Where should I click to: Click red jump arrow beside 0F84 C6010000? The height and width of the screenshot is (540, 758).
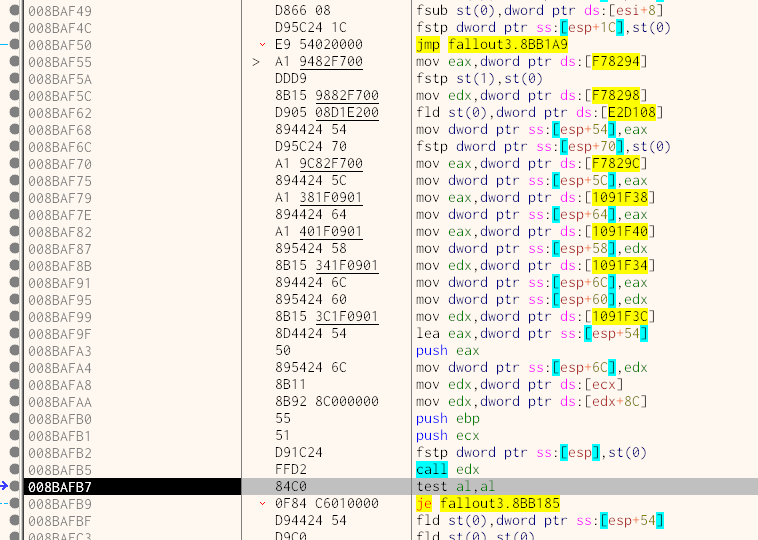coord(262,503)
